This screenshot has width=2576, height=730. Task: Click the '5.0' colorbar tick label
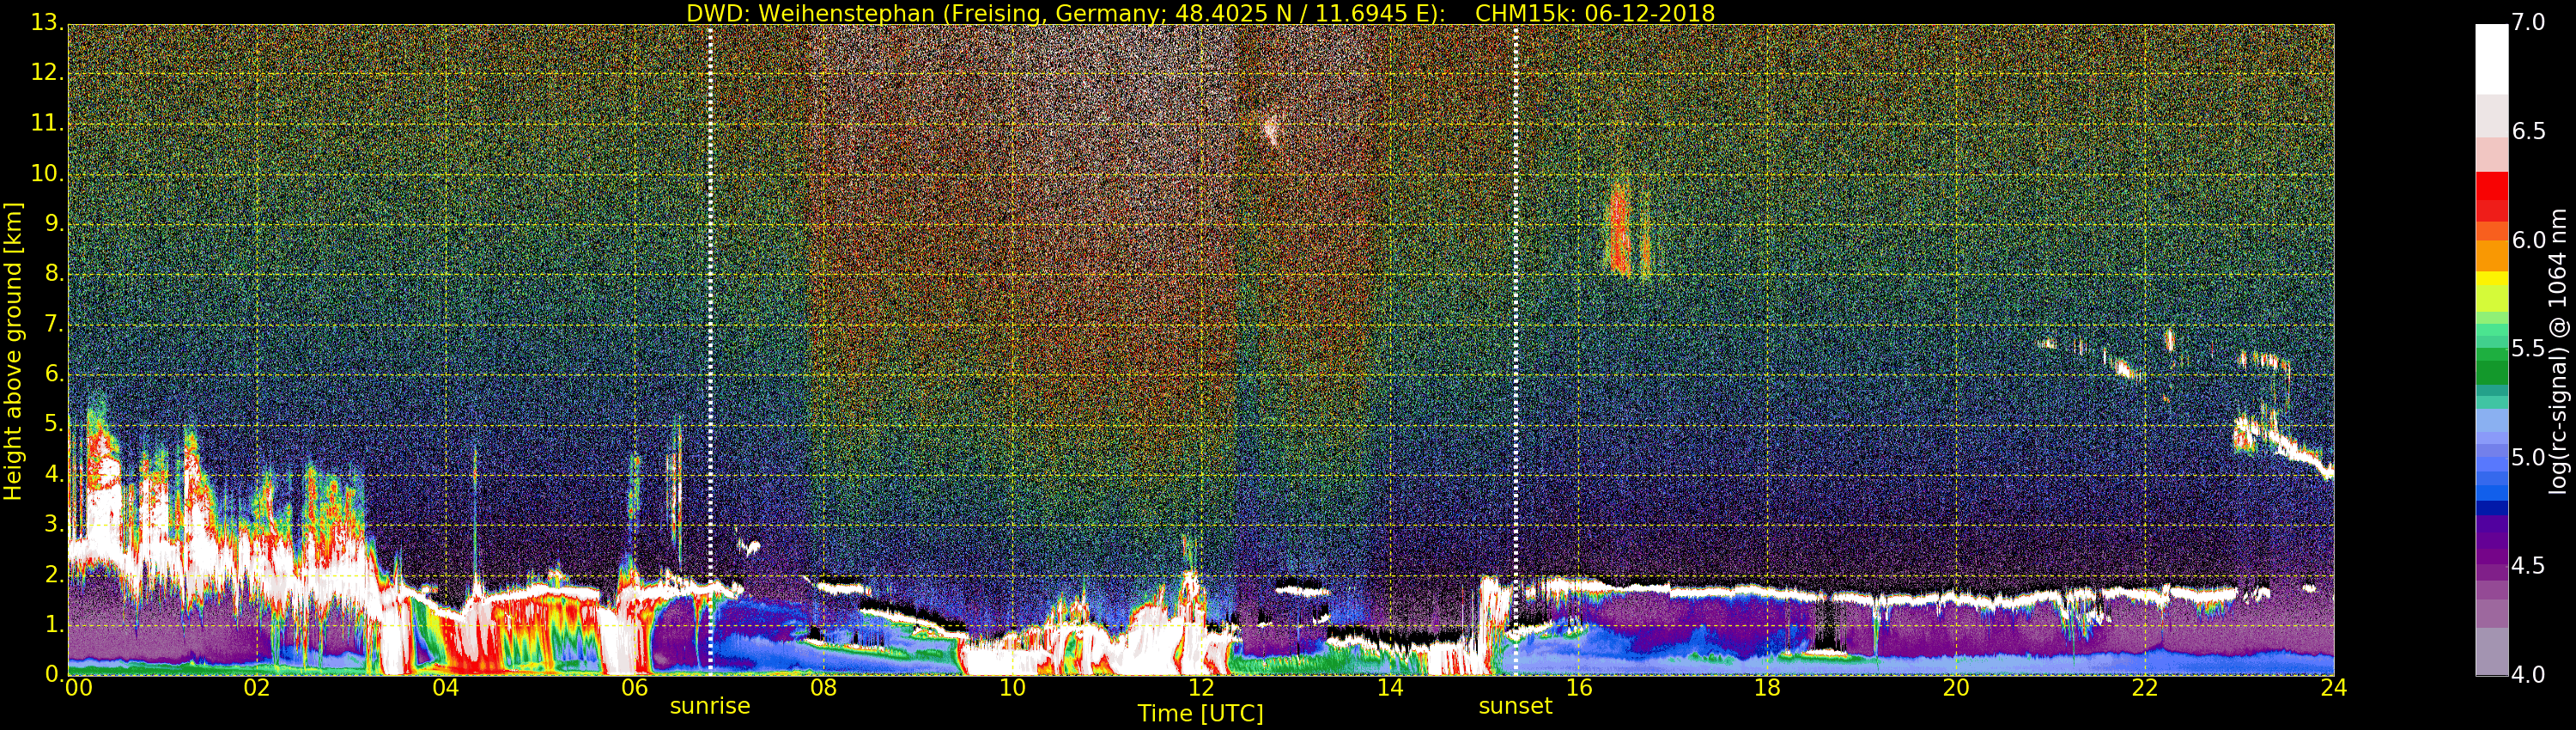click(2529, 457)
